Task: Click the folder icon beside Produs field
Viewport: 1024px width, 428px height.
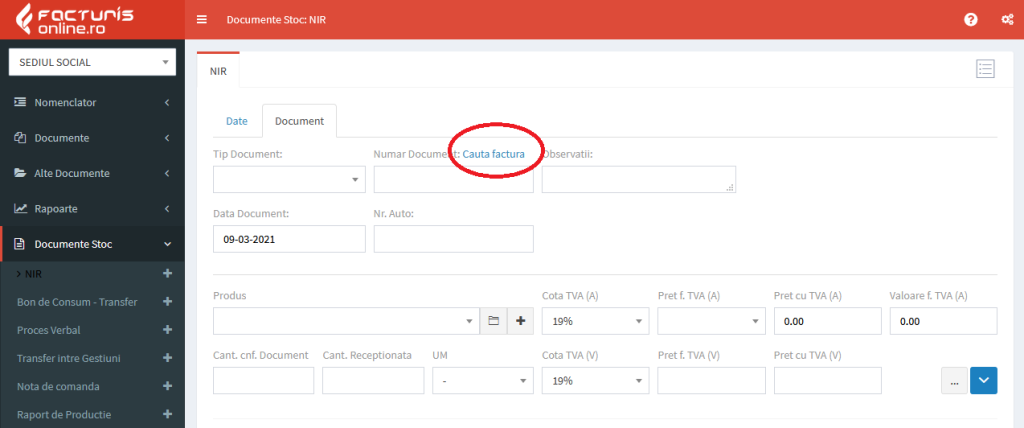Action: (x=494, y=321)
